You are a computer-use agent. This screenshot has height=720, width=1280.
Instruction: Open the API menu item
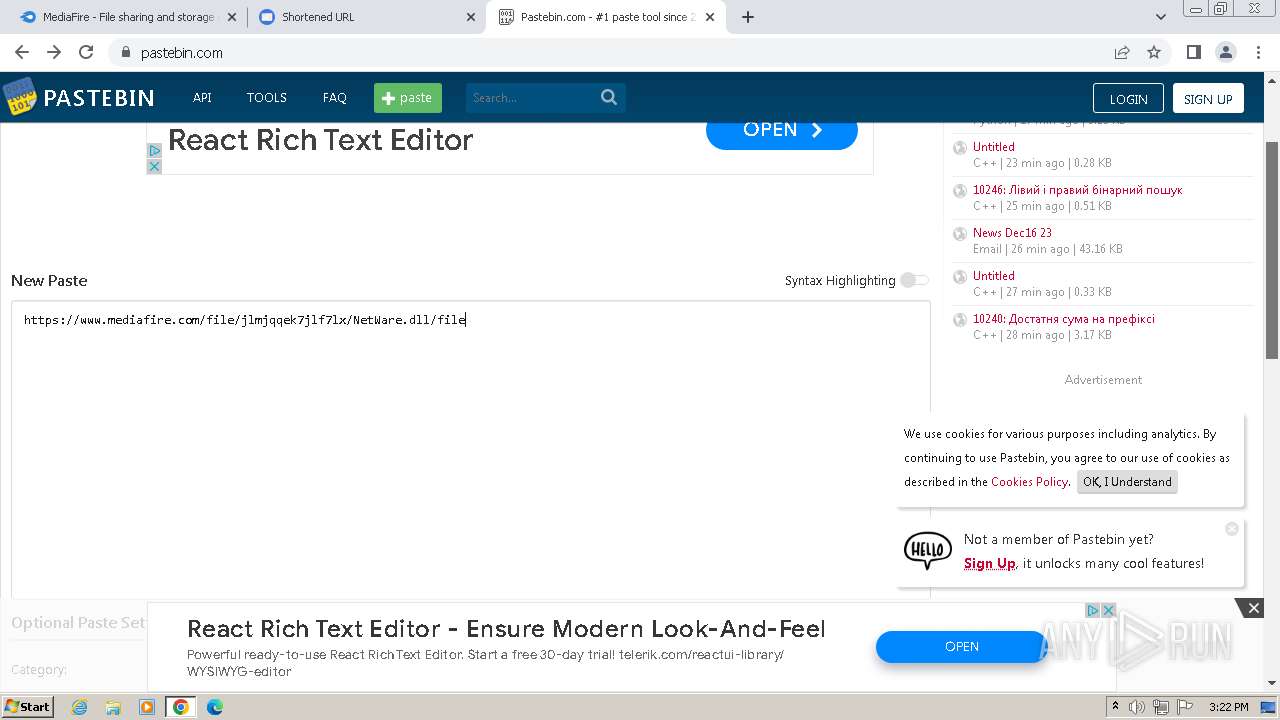click(x=202, y=98)
